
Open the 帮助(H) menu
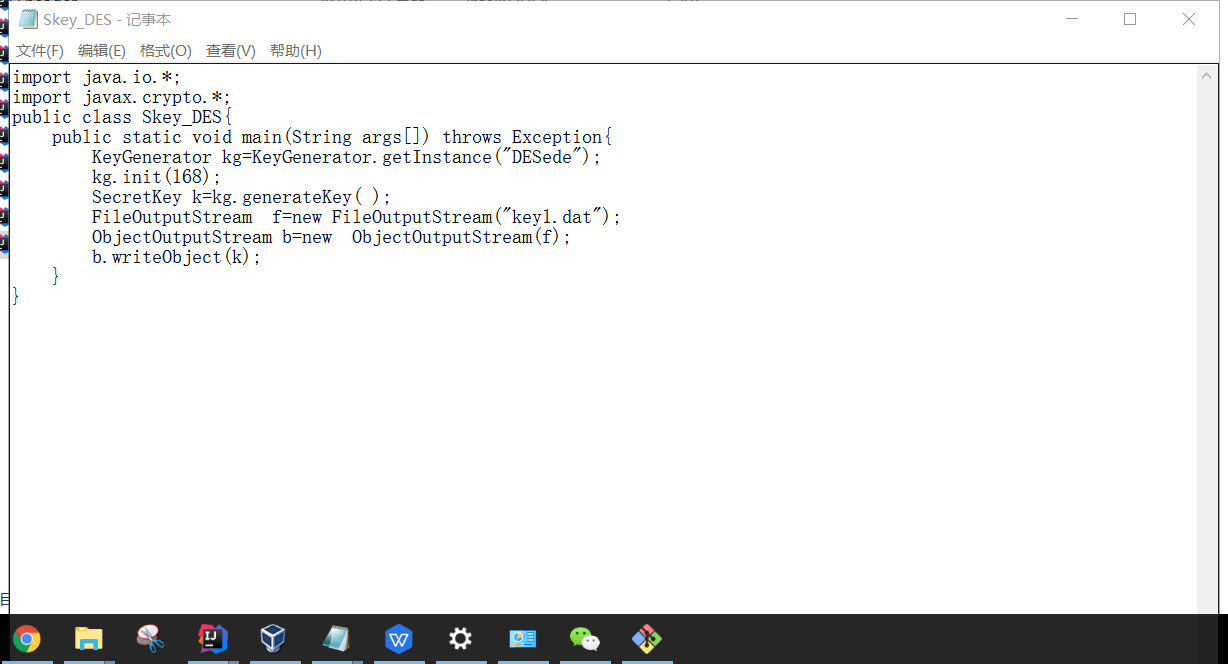click(296, 51)
